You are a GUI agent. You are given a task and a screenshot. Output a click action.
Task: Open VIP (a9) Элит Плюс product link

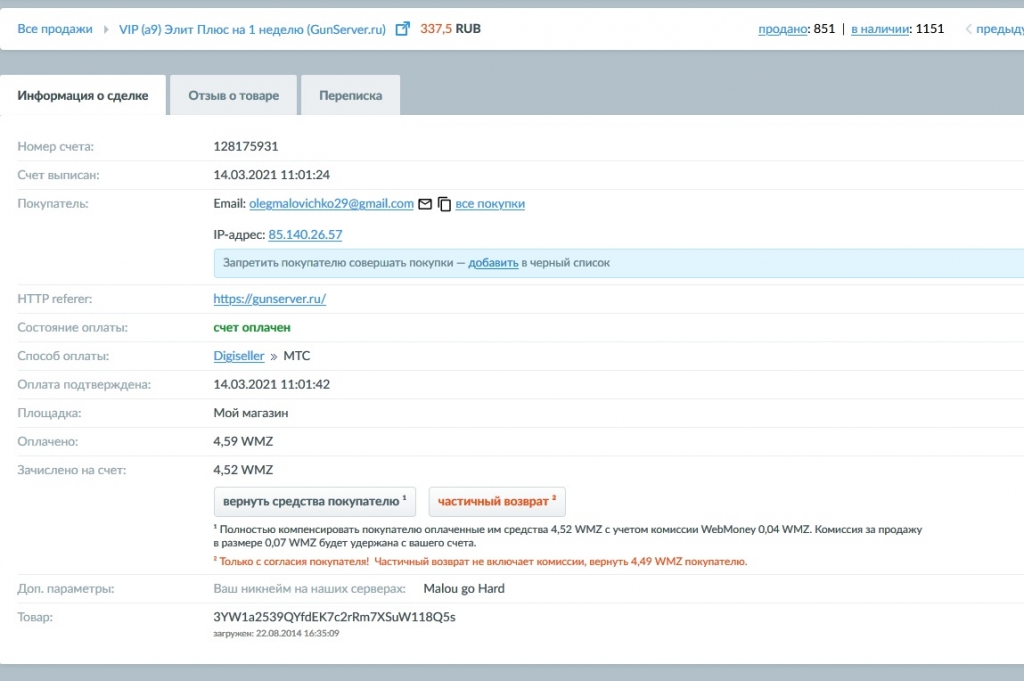pyautogui.click(x=251, y=29)
